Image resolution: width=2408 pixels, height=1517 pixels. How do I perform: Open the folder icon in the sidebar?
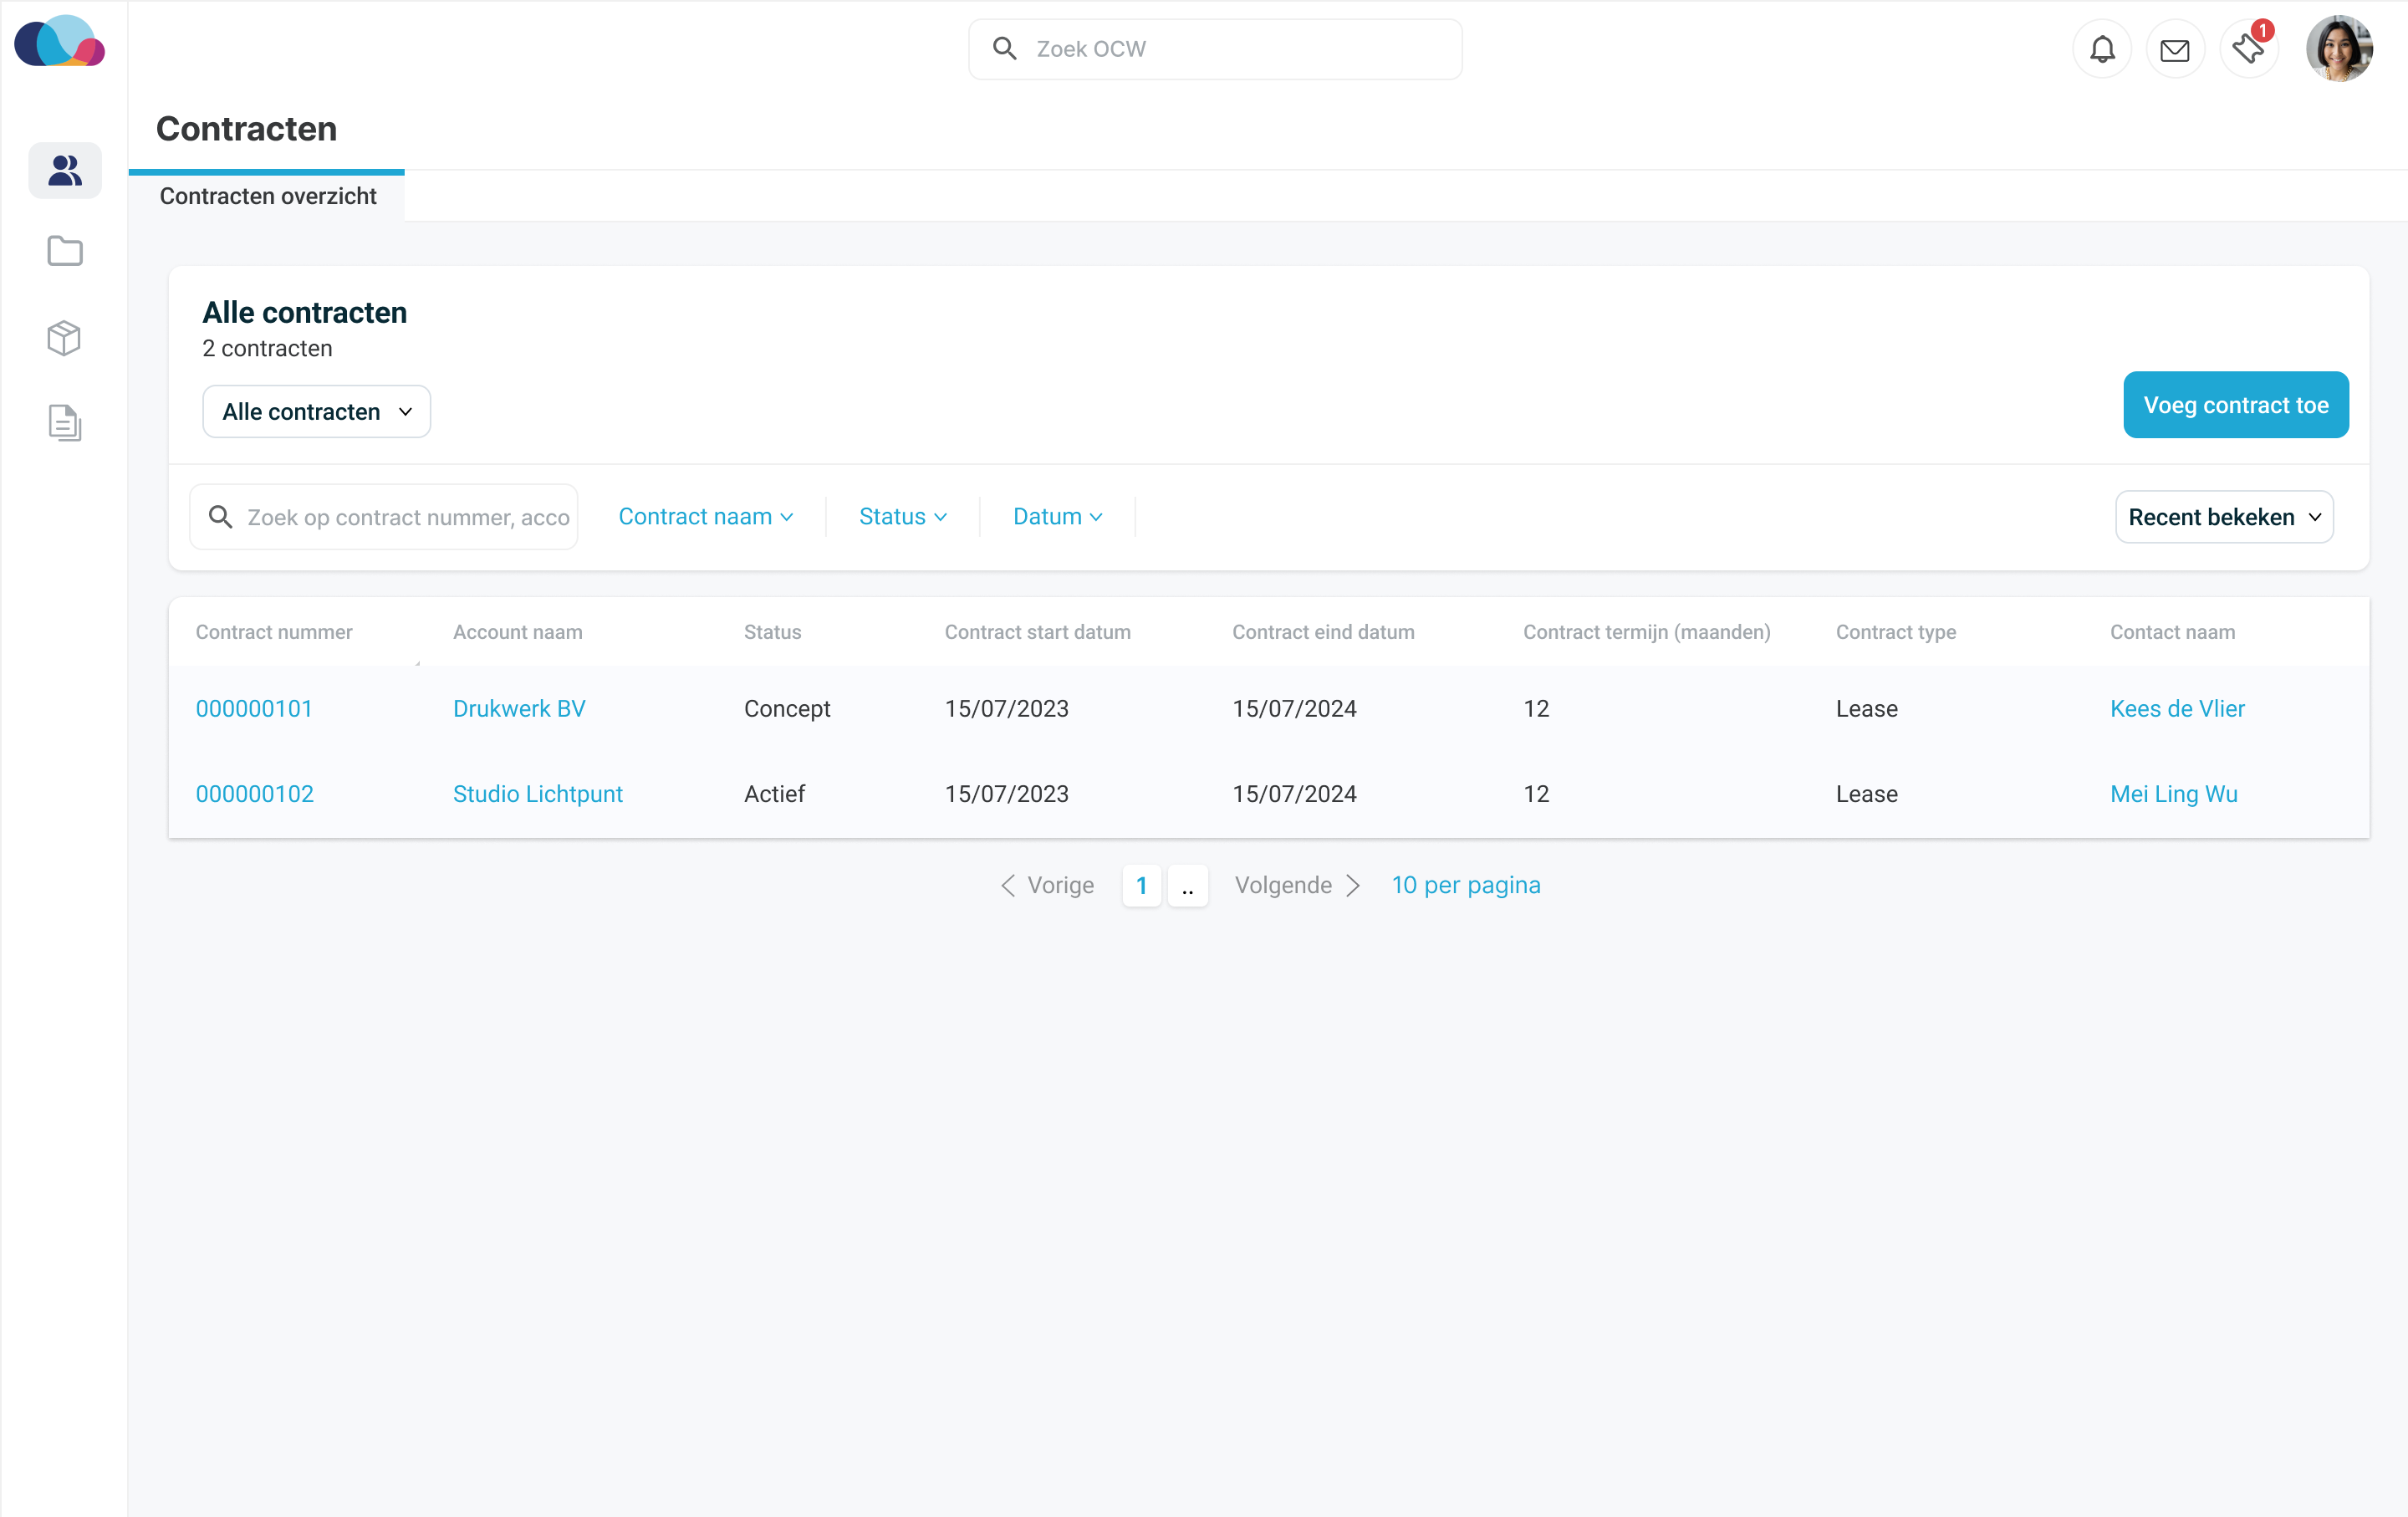(65, 251)
